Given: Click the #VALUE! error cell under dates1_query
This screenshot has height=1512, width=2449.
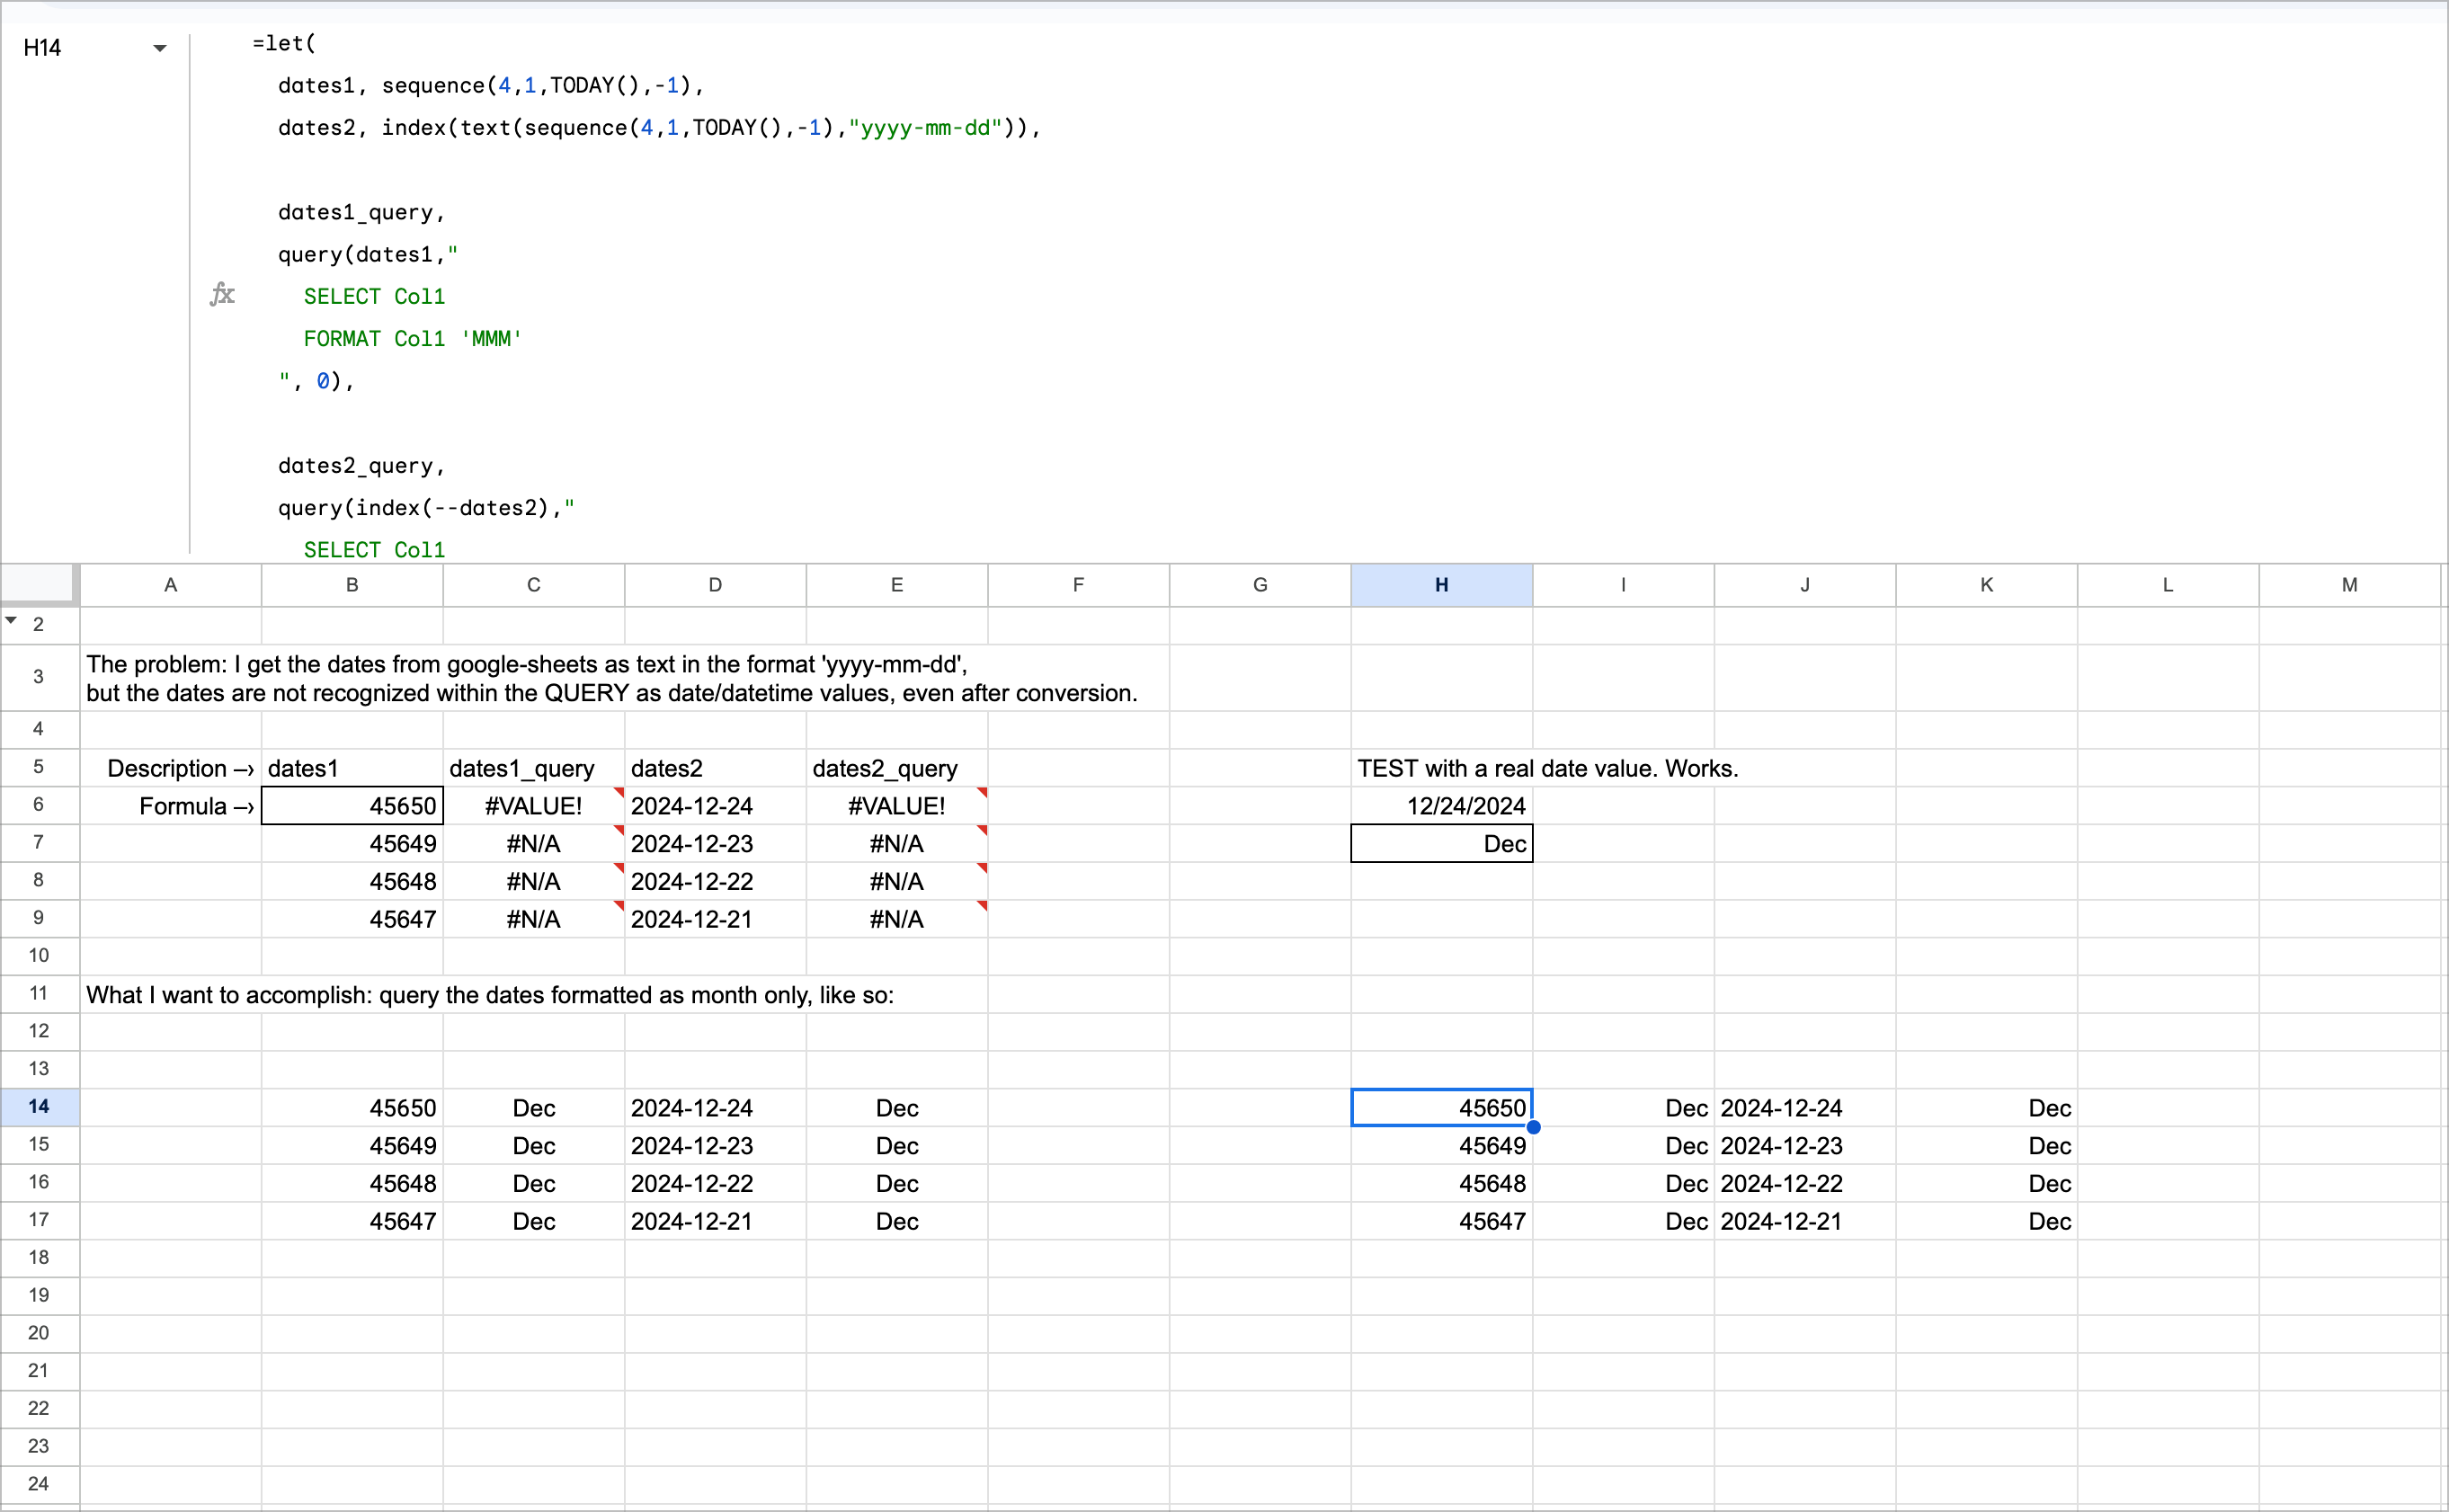Looking at the screenshot, I should (x=533, y=806).
